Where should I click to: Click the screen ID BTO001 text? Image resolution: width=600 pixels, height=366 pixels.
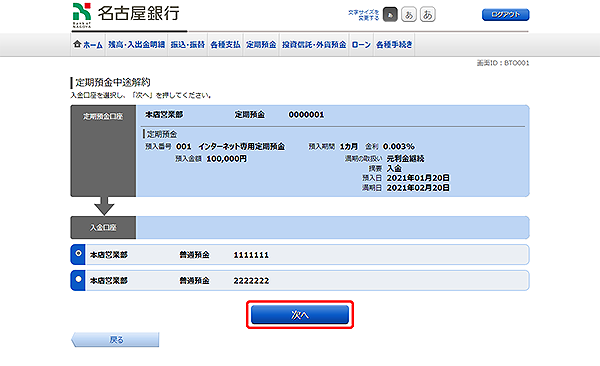click(503, 63)
